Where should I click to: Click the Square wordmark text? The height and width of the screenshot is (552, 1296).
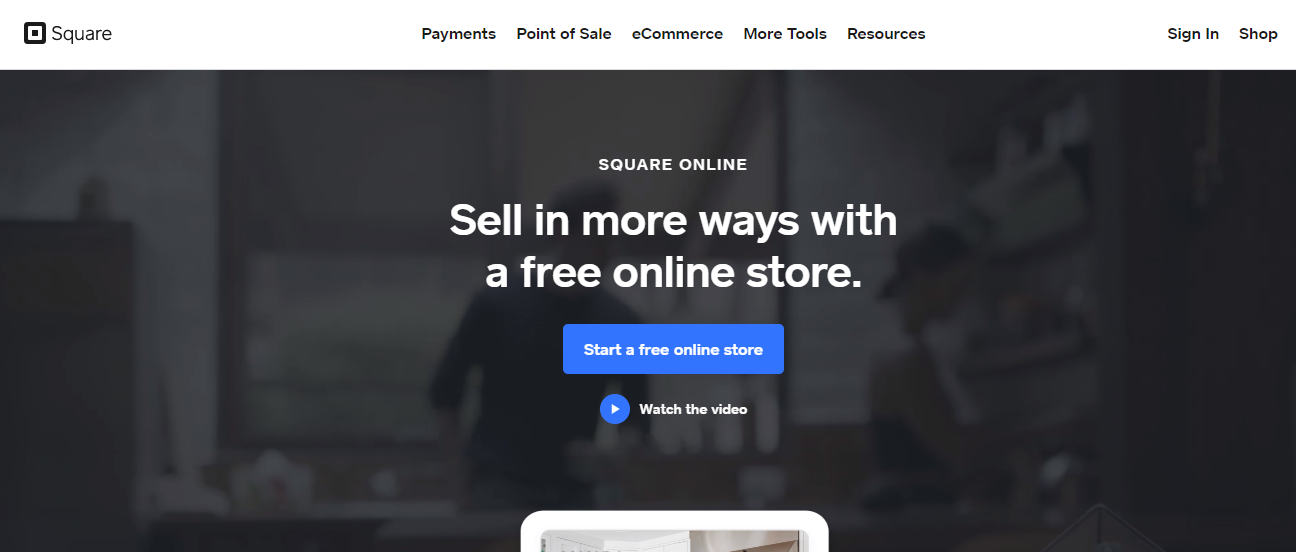pos(82,34)
